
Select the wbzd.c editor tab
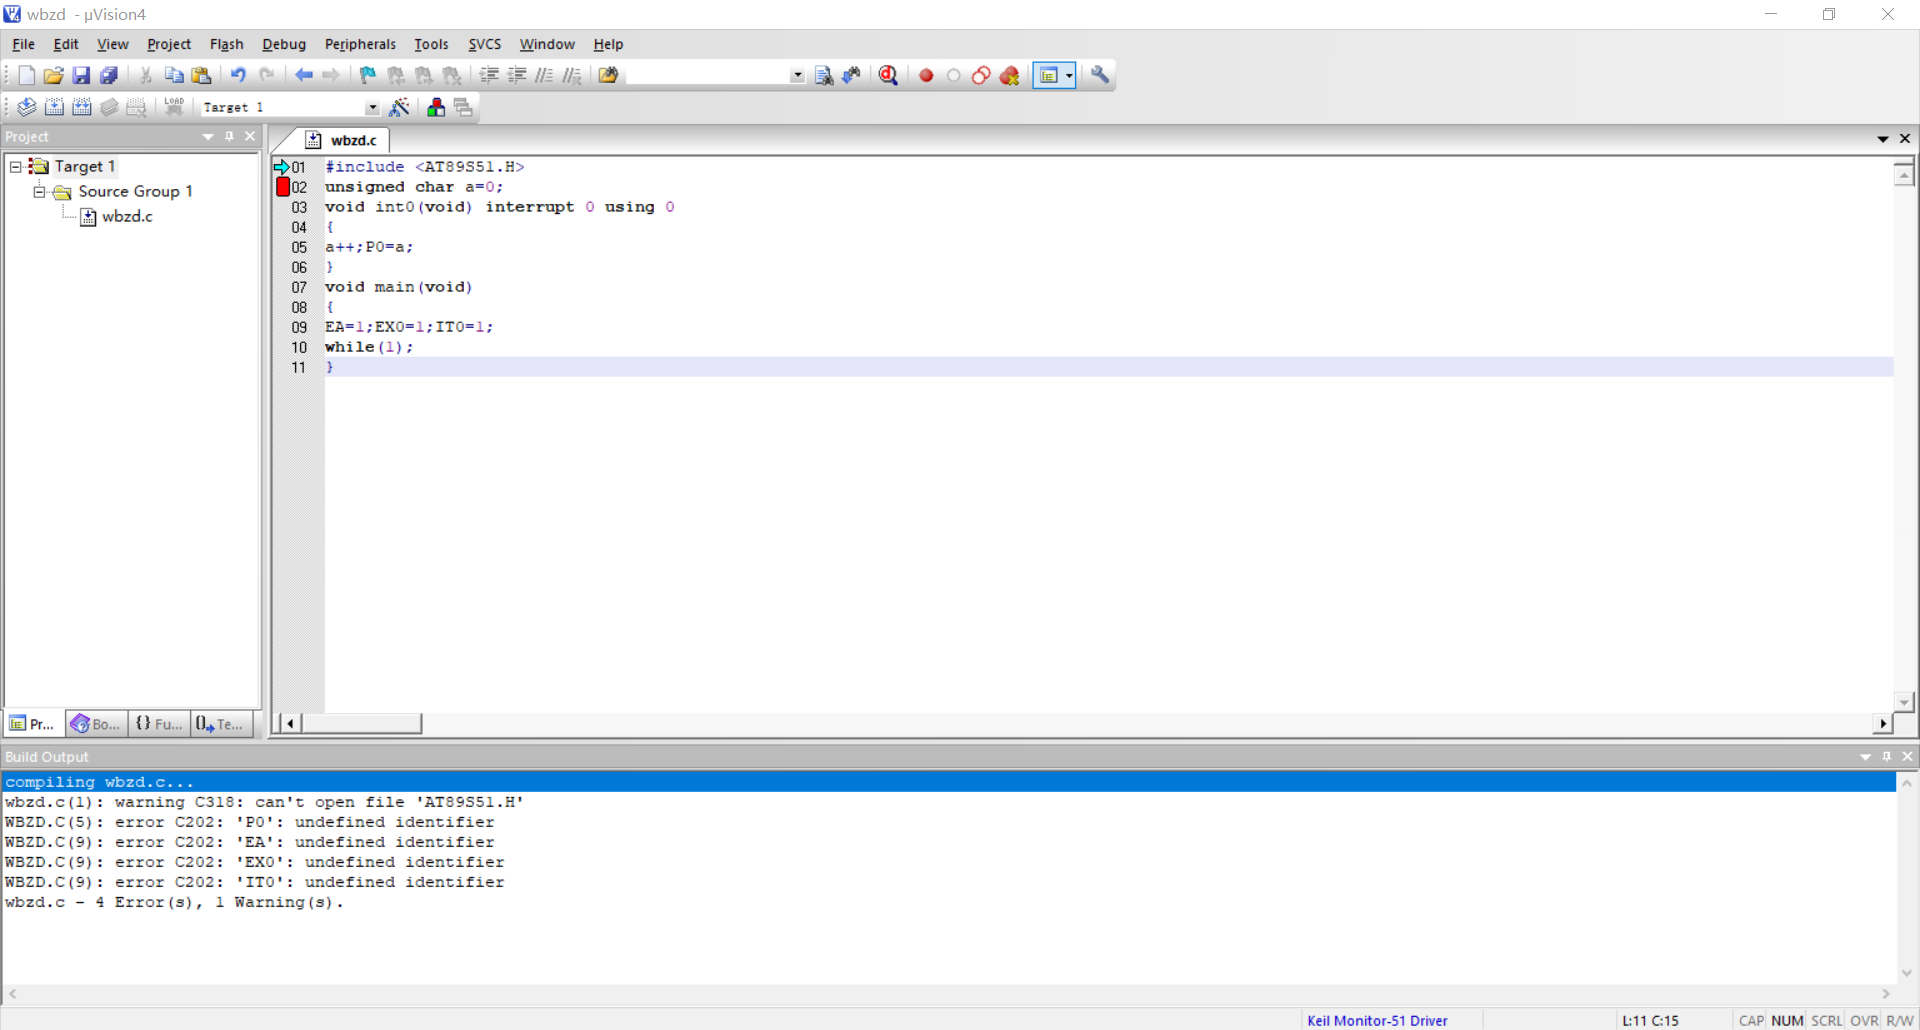[x=343, y=140]
